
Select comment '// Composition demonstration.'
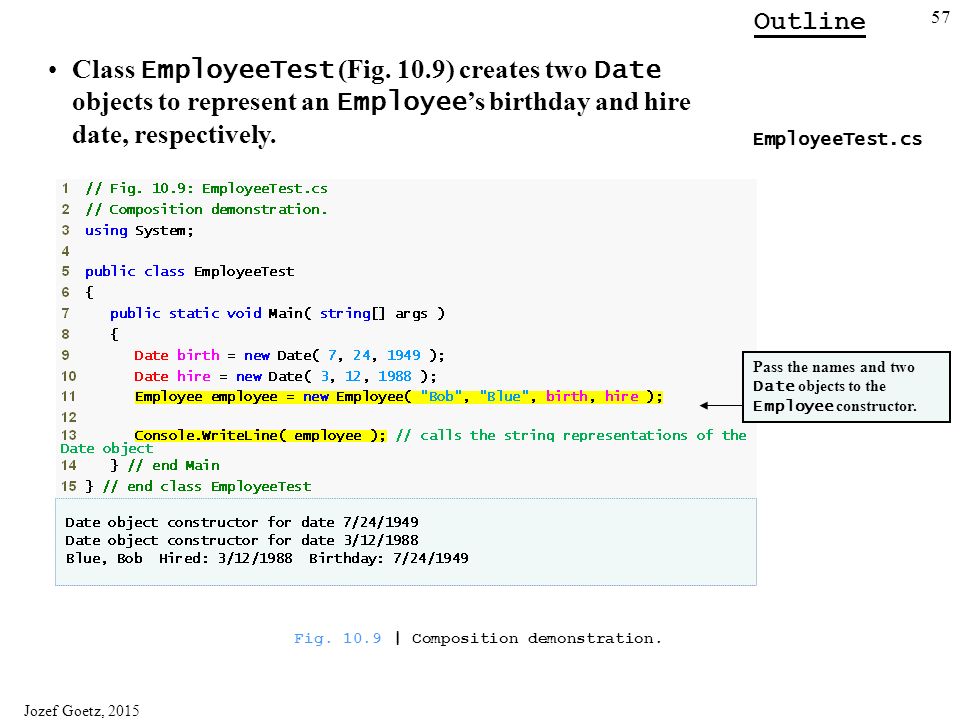(x=206, y=209)
